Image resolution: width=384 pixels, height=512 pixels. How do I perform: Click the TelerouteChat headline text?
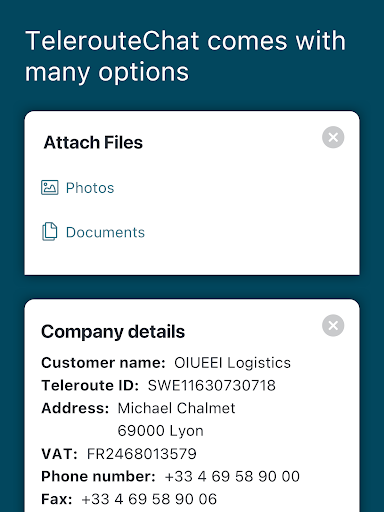point(185,56)
